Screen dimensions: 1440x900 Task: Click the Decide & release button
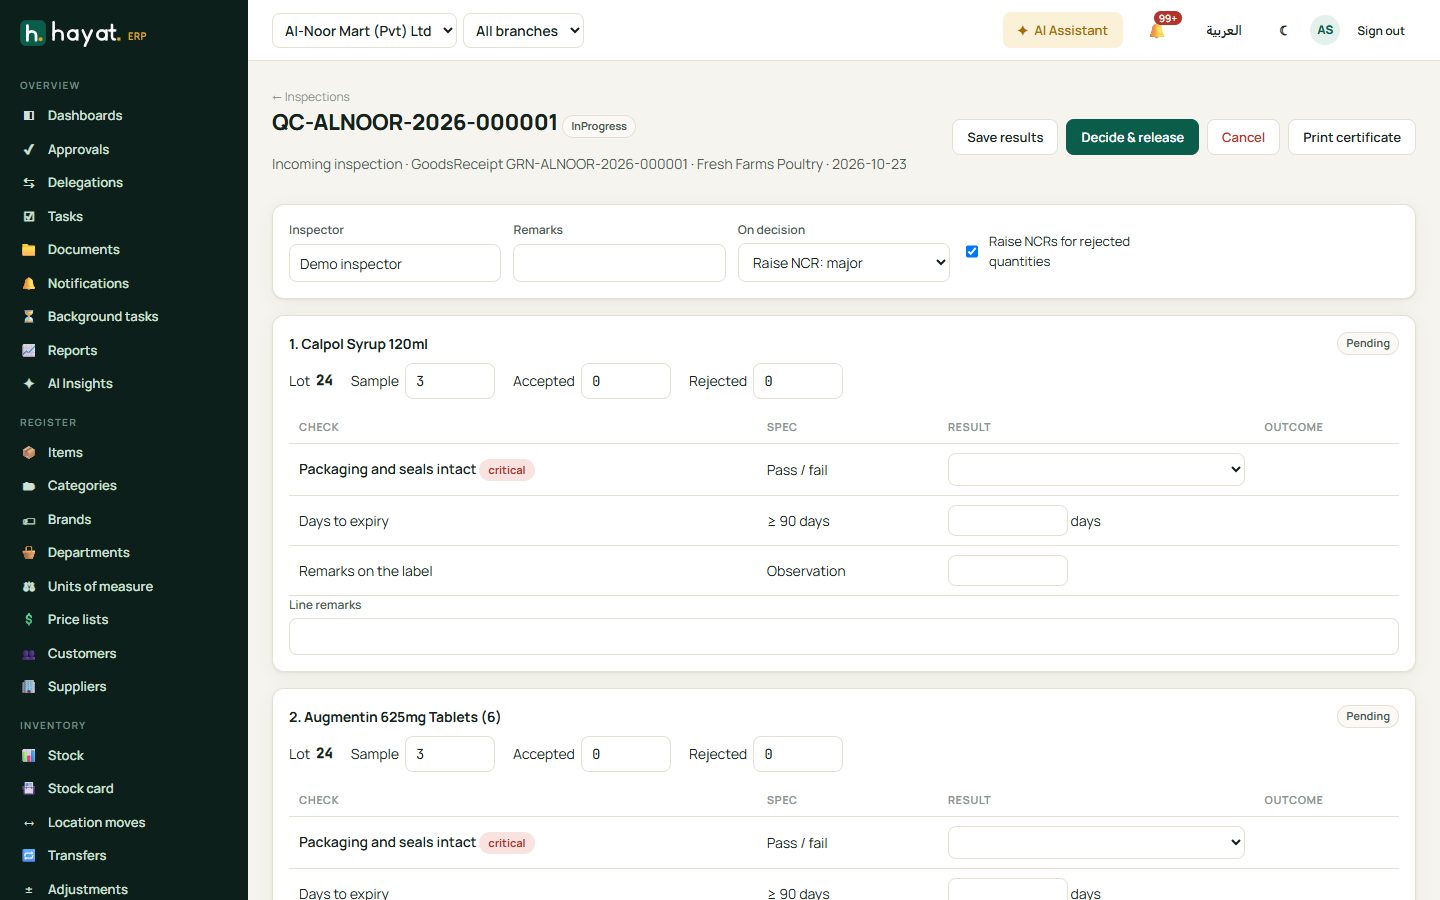click(1132, 137)
